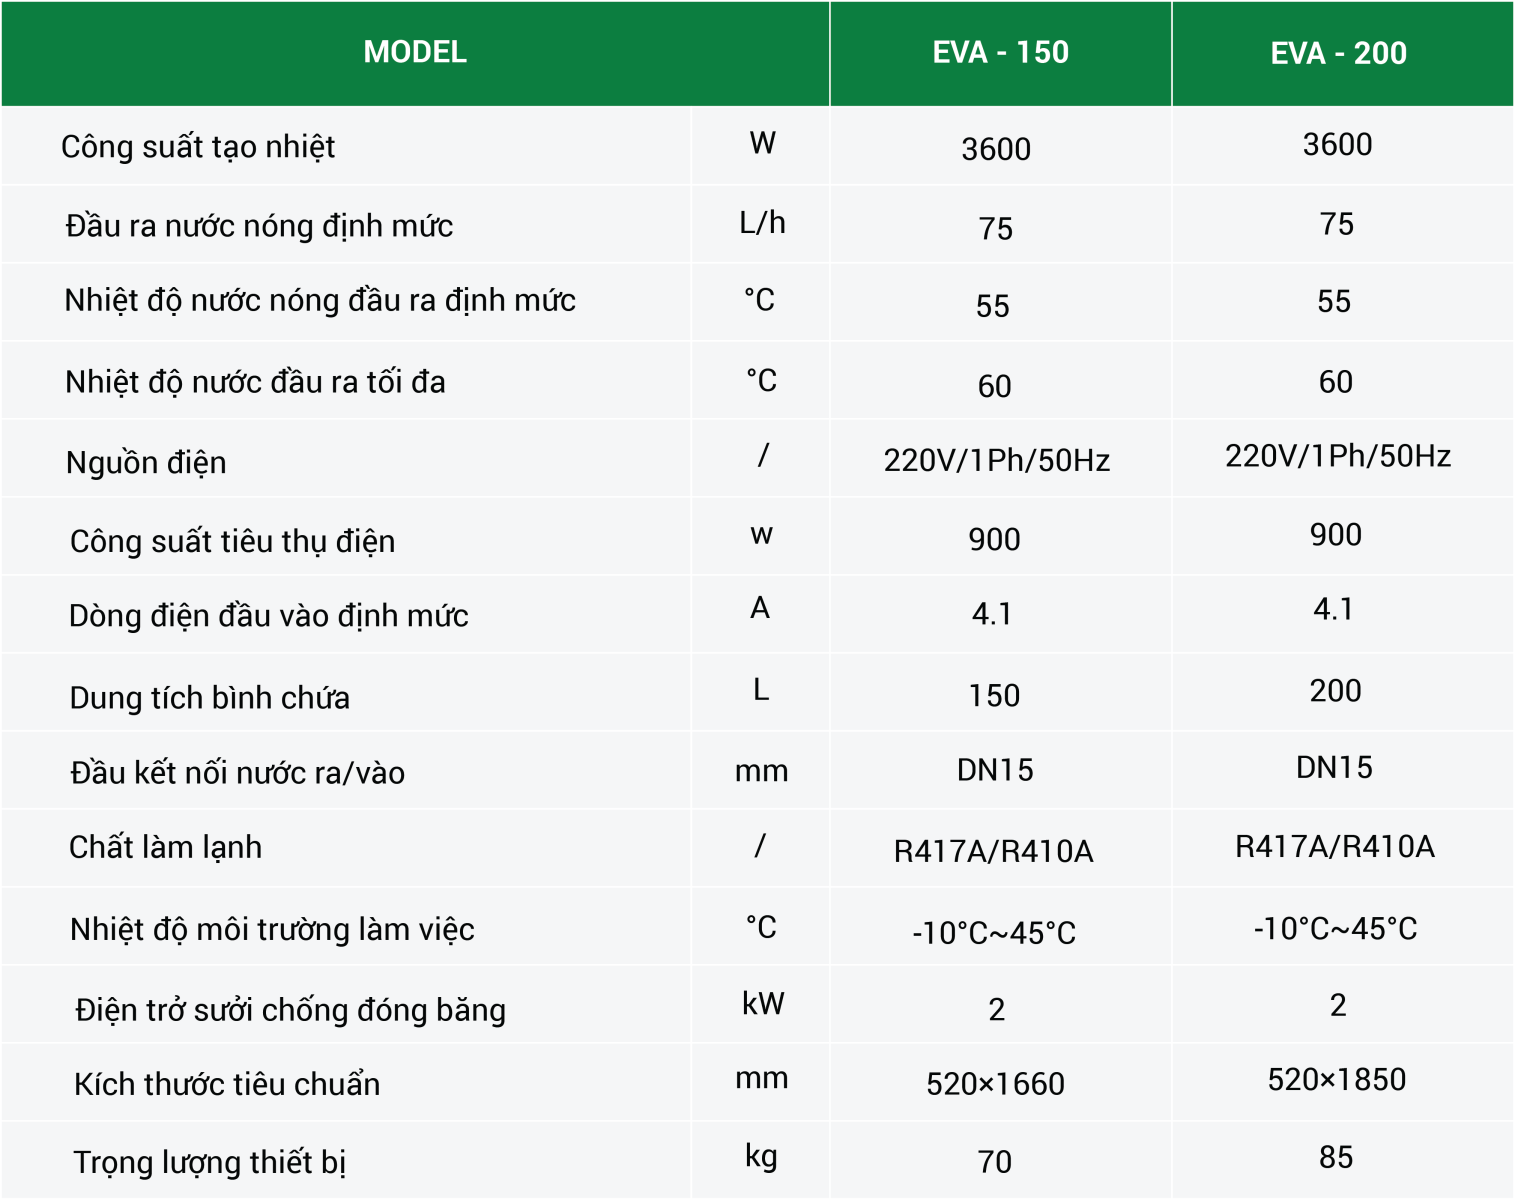
Task: Click "Dòng điện đầu vào định mức" label
Action: pyautogui.click(x=268, y=616)
